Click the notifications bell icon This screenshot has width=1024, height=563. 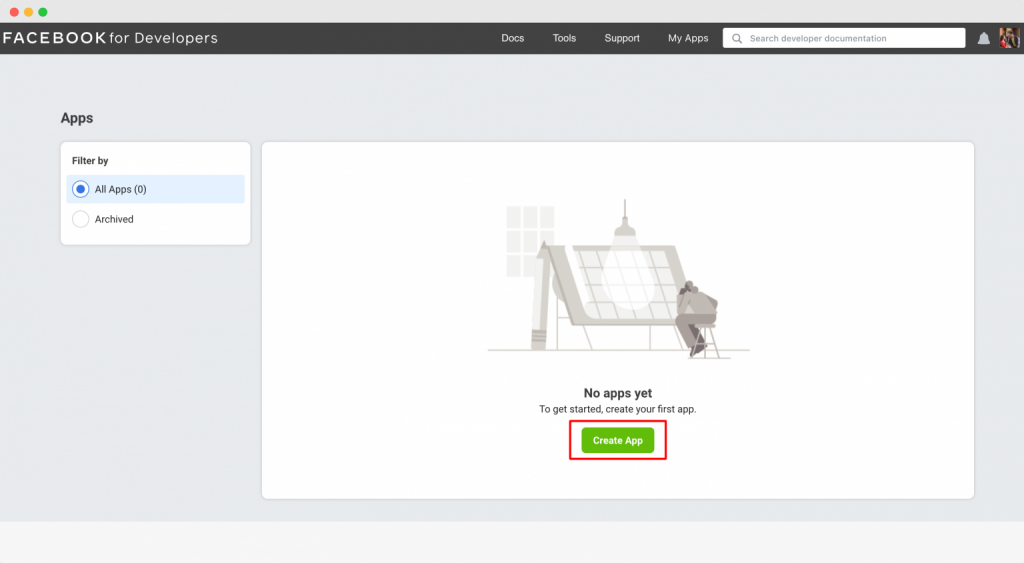984,39
